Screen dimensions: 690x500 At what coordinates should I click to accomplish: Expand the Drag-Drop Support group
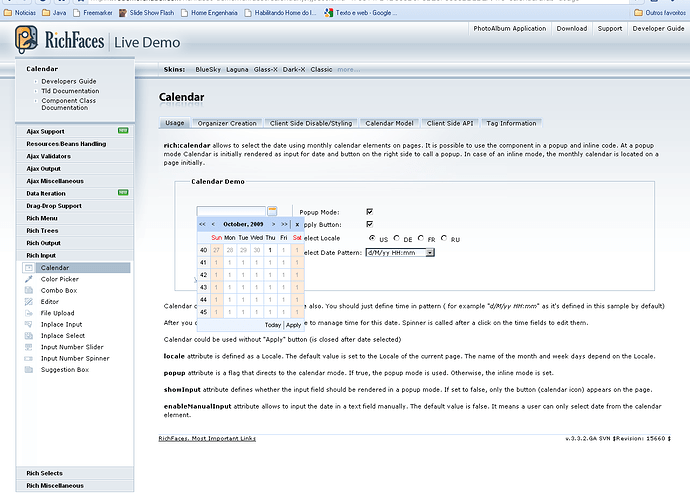75,206
